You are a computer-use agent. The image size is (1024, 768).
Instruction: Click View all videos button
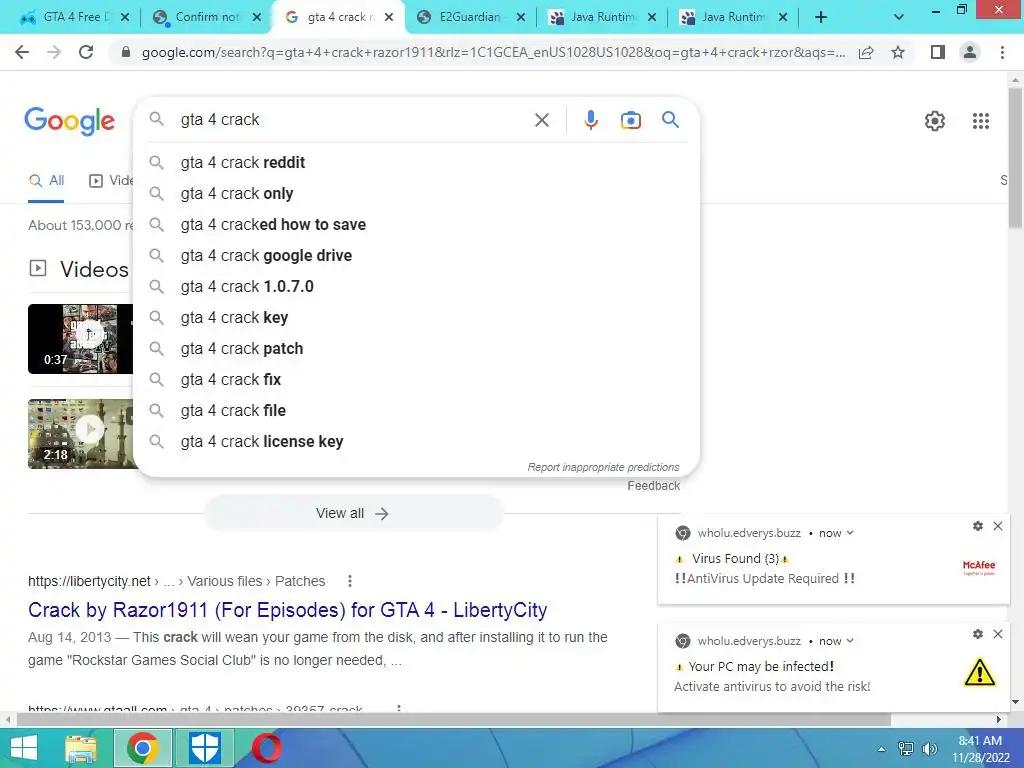point(353,513)
